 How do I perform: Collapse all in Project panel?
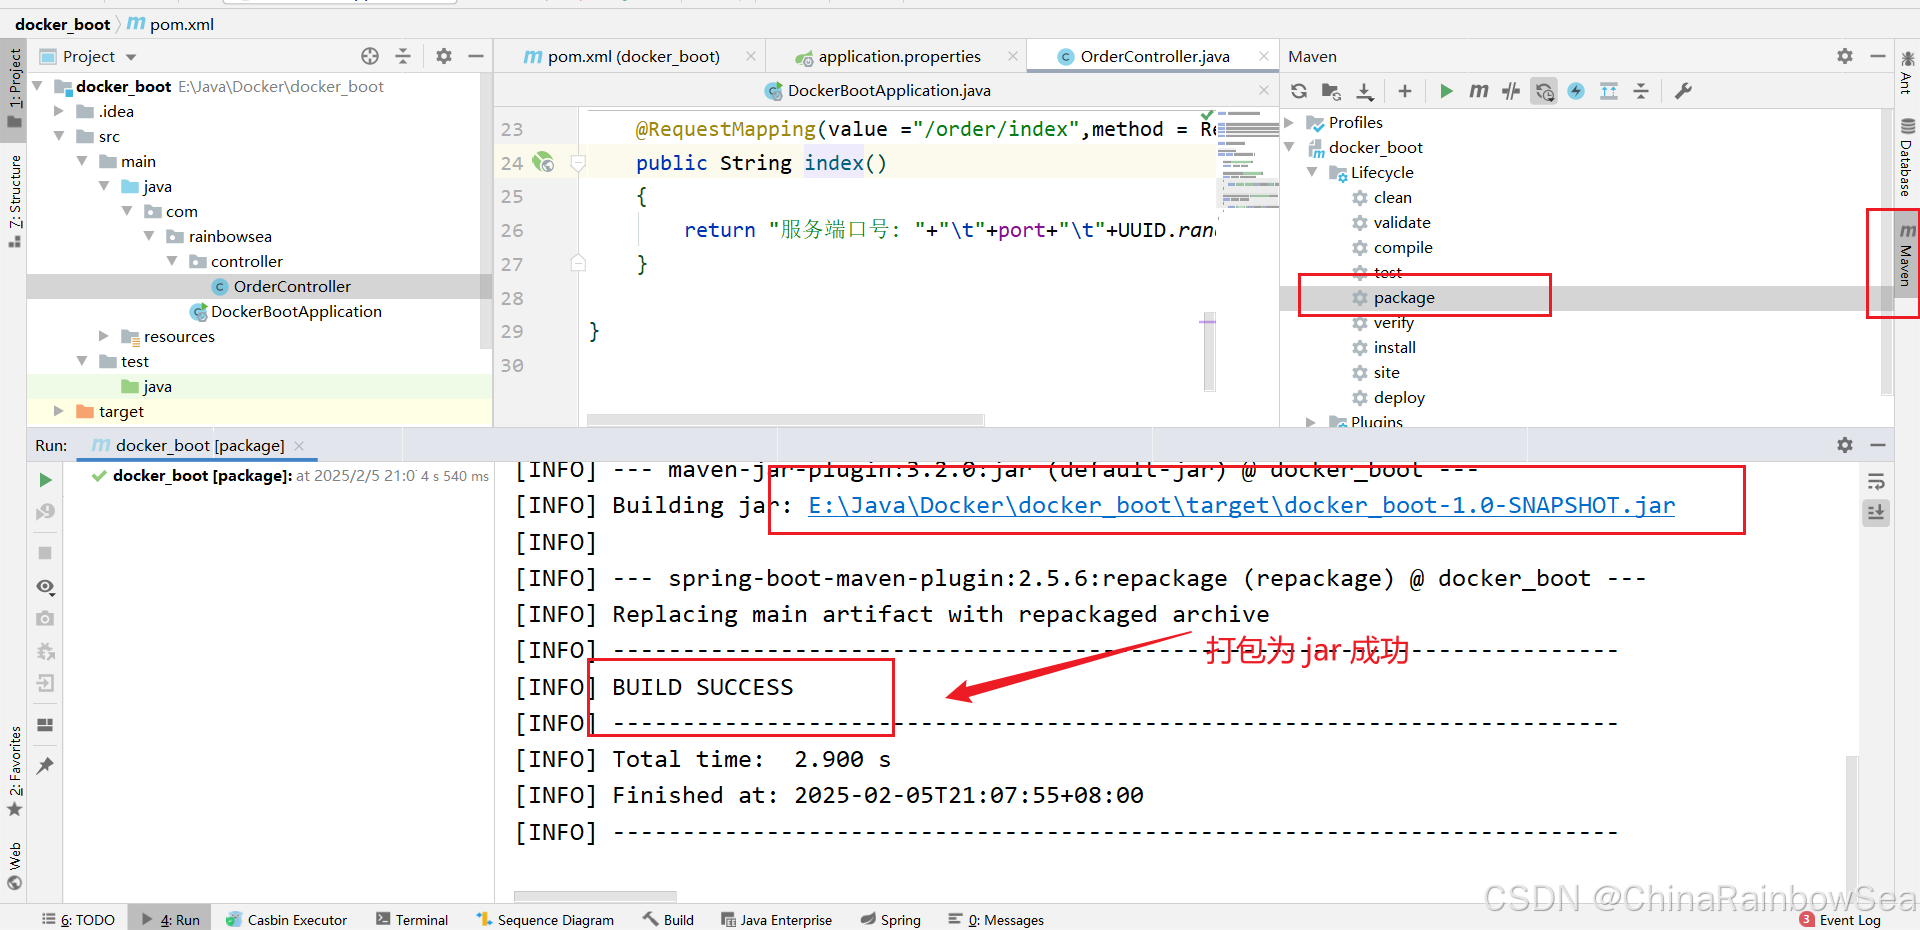click(x=403, y=56)
